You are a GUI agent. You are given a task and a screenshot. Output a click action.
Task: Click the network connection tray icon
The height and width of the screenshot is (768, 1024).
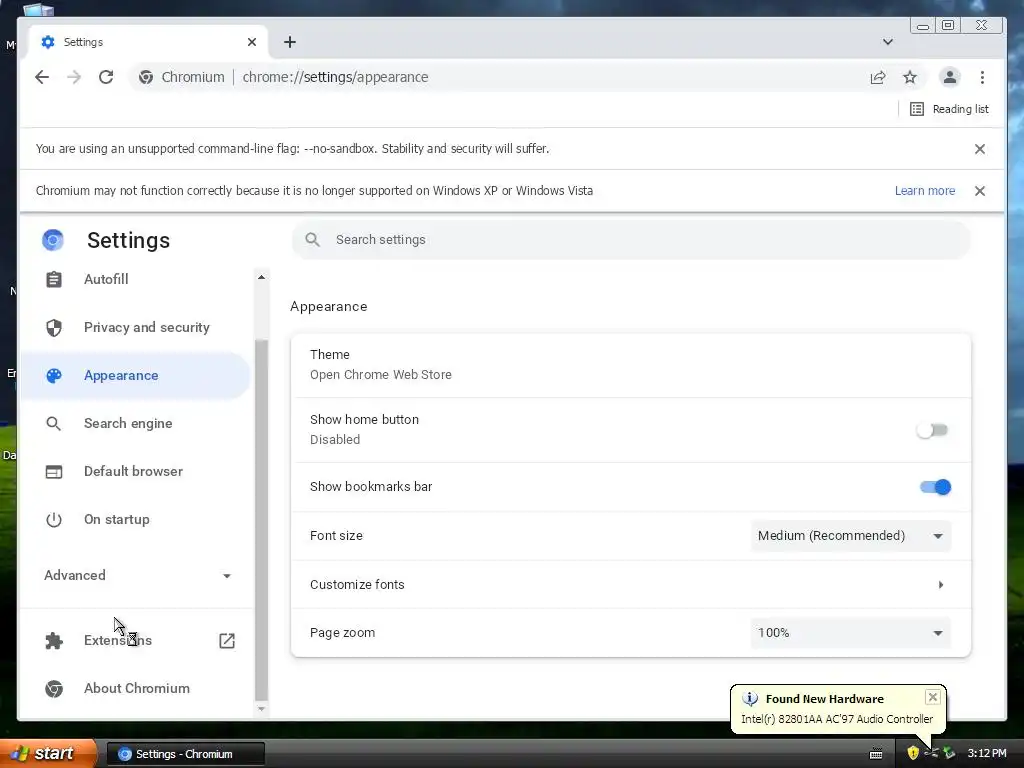pos(931,753)
